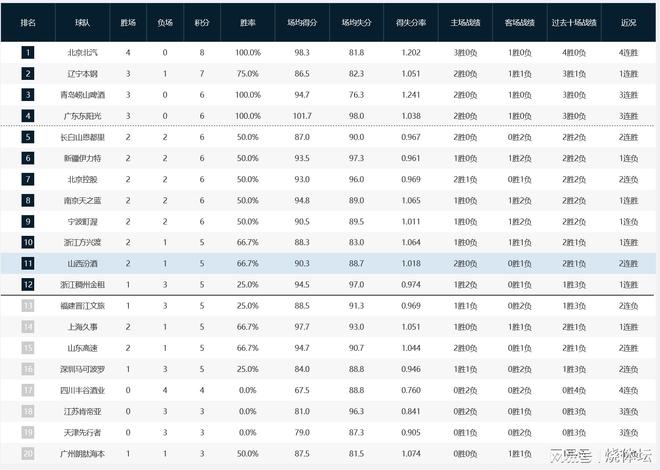This screenshot has height=470, width=660.
Task: Open team 北京北汽 in the standings
Action: (84, 52)
